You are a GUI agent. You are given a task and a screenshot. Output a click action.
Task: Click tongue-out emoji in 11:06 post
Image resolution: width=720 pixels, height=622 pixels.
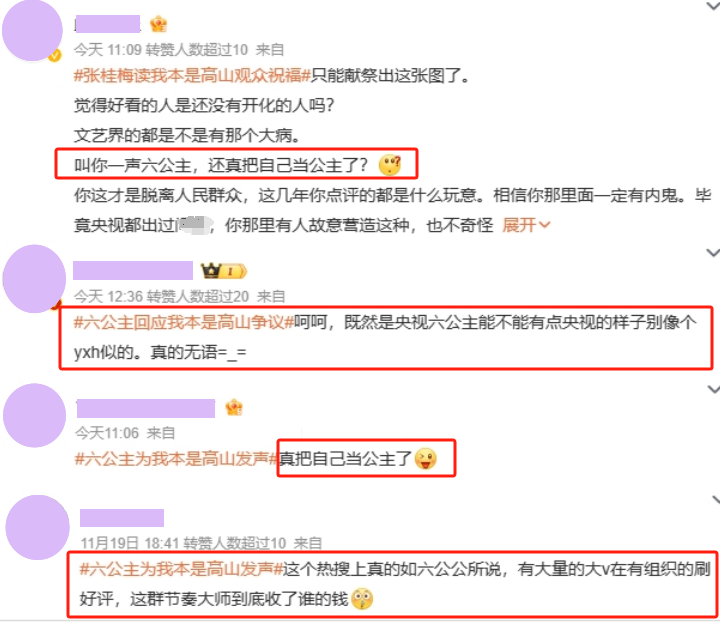coord(426,459)
